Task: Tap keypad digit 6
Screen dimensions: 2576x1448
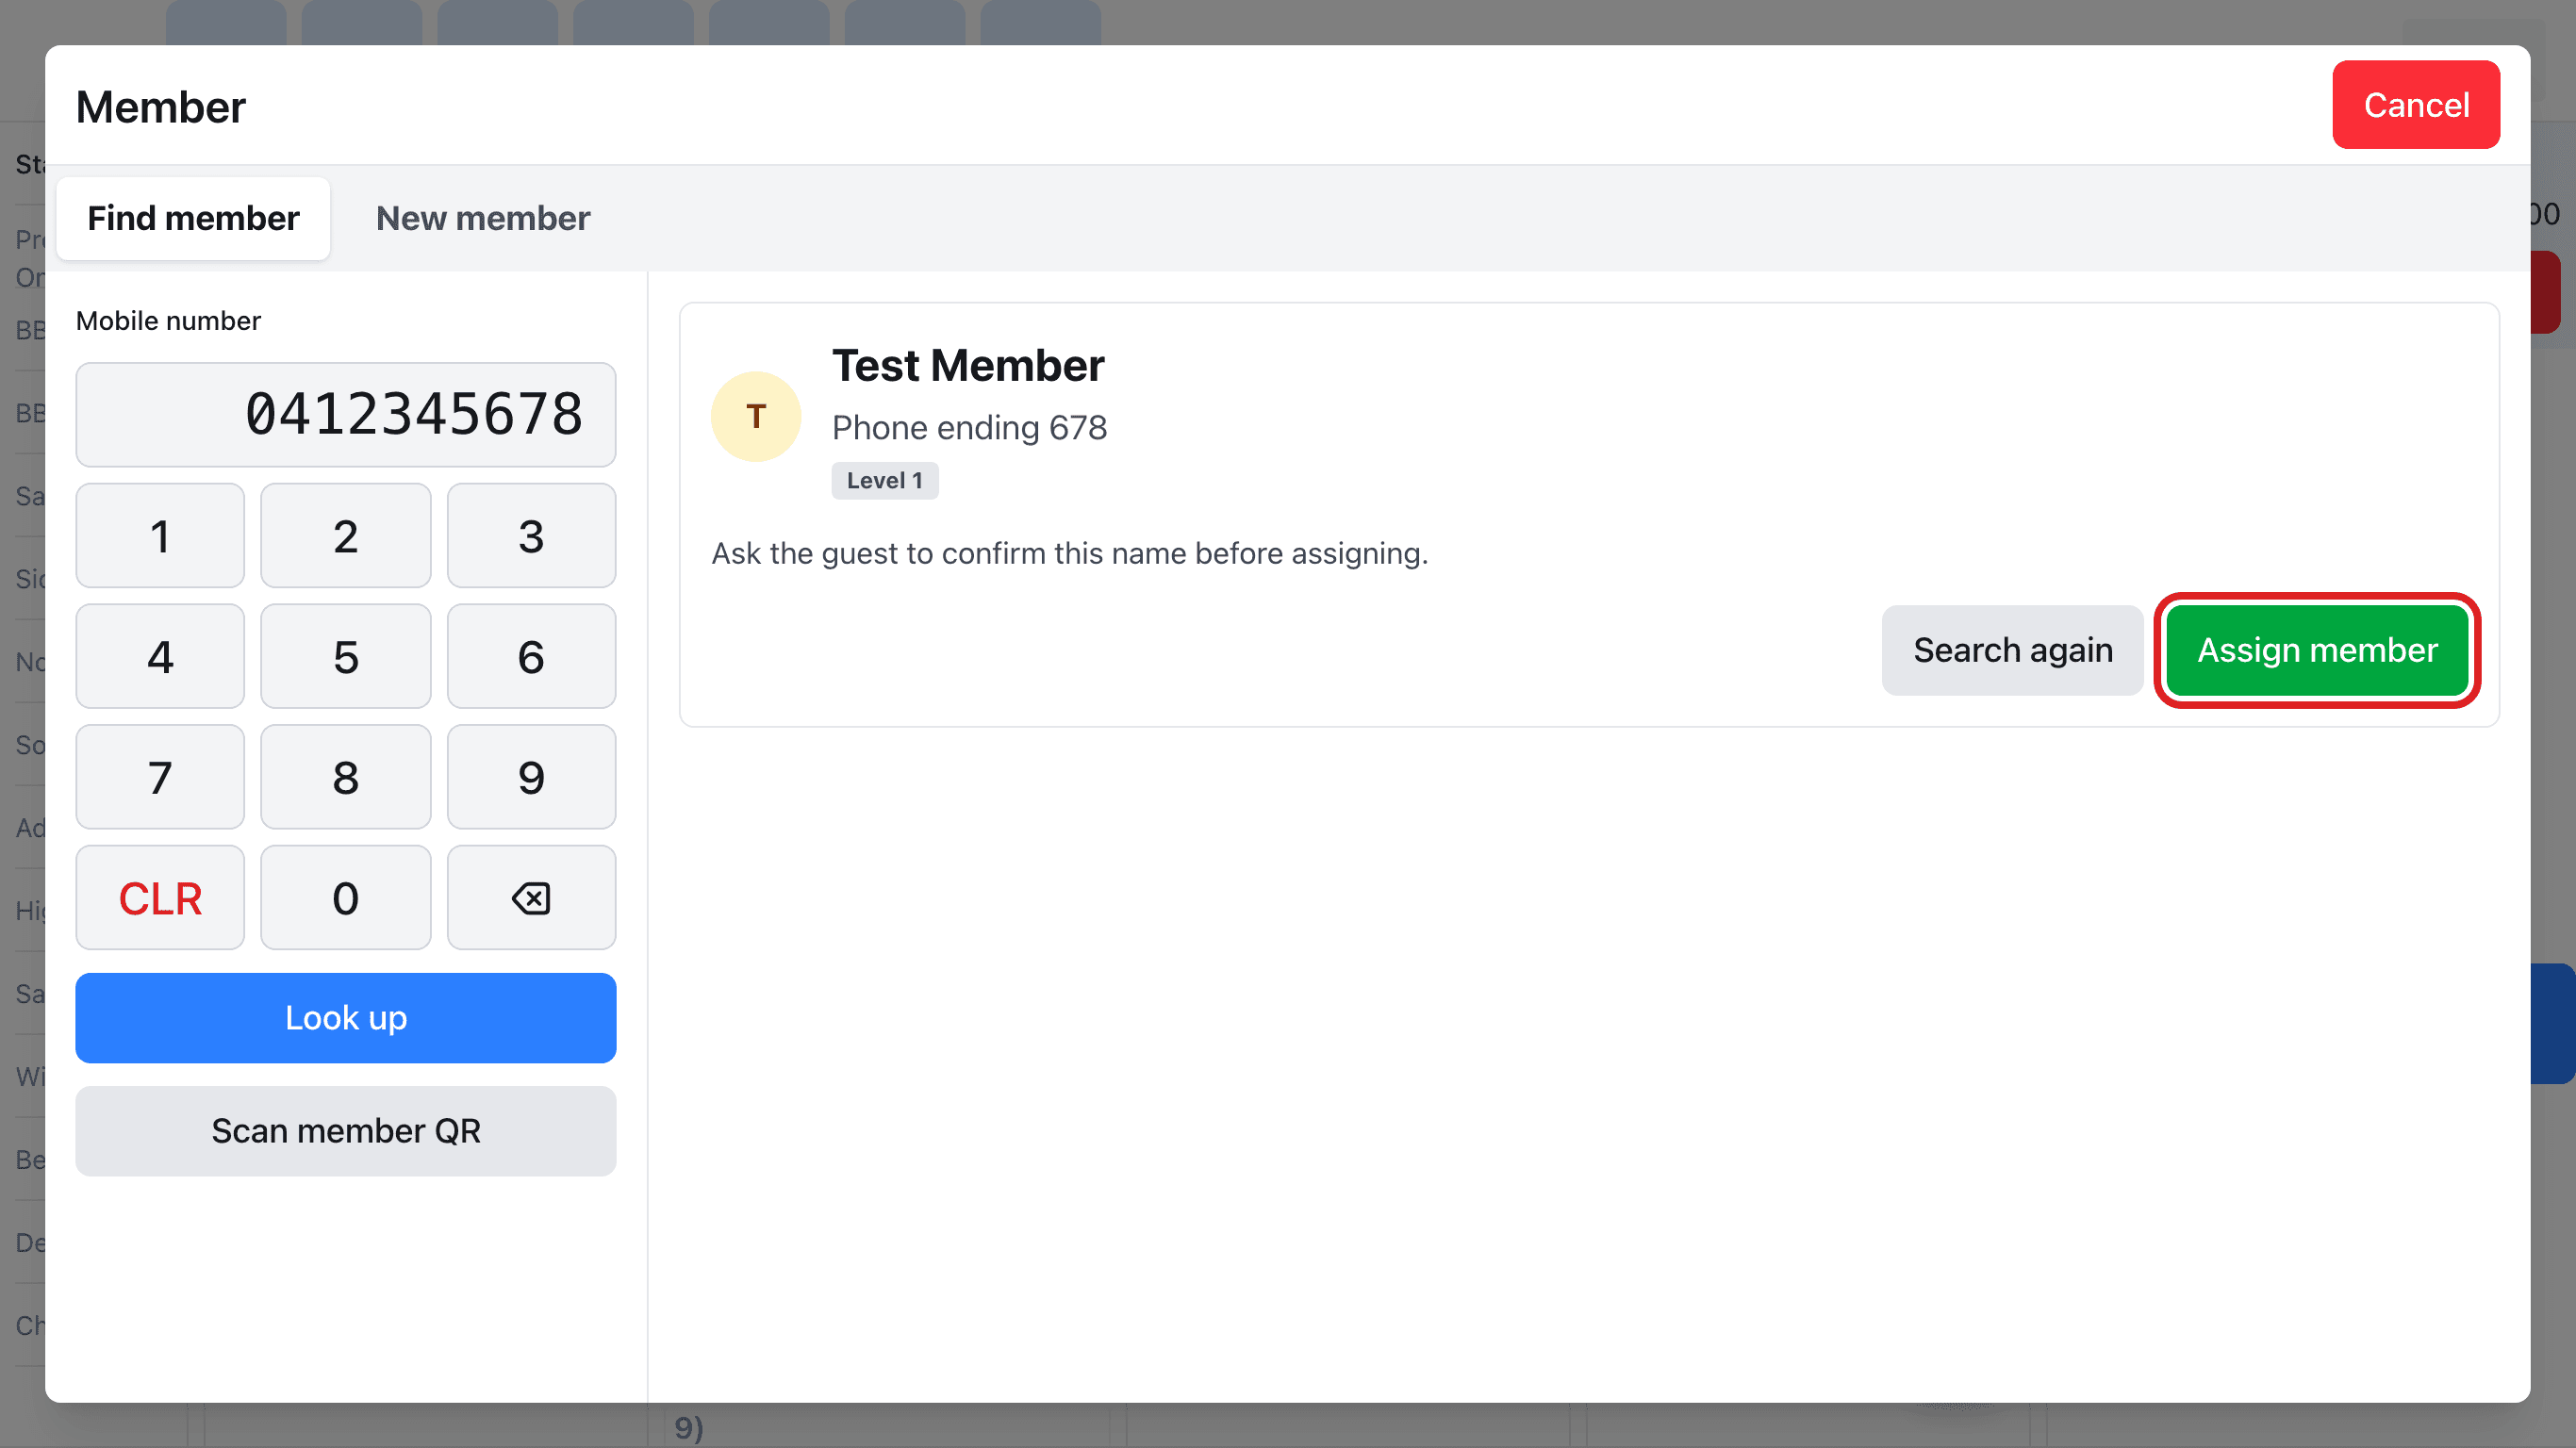Action: (x=531, y=656)
